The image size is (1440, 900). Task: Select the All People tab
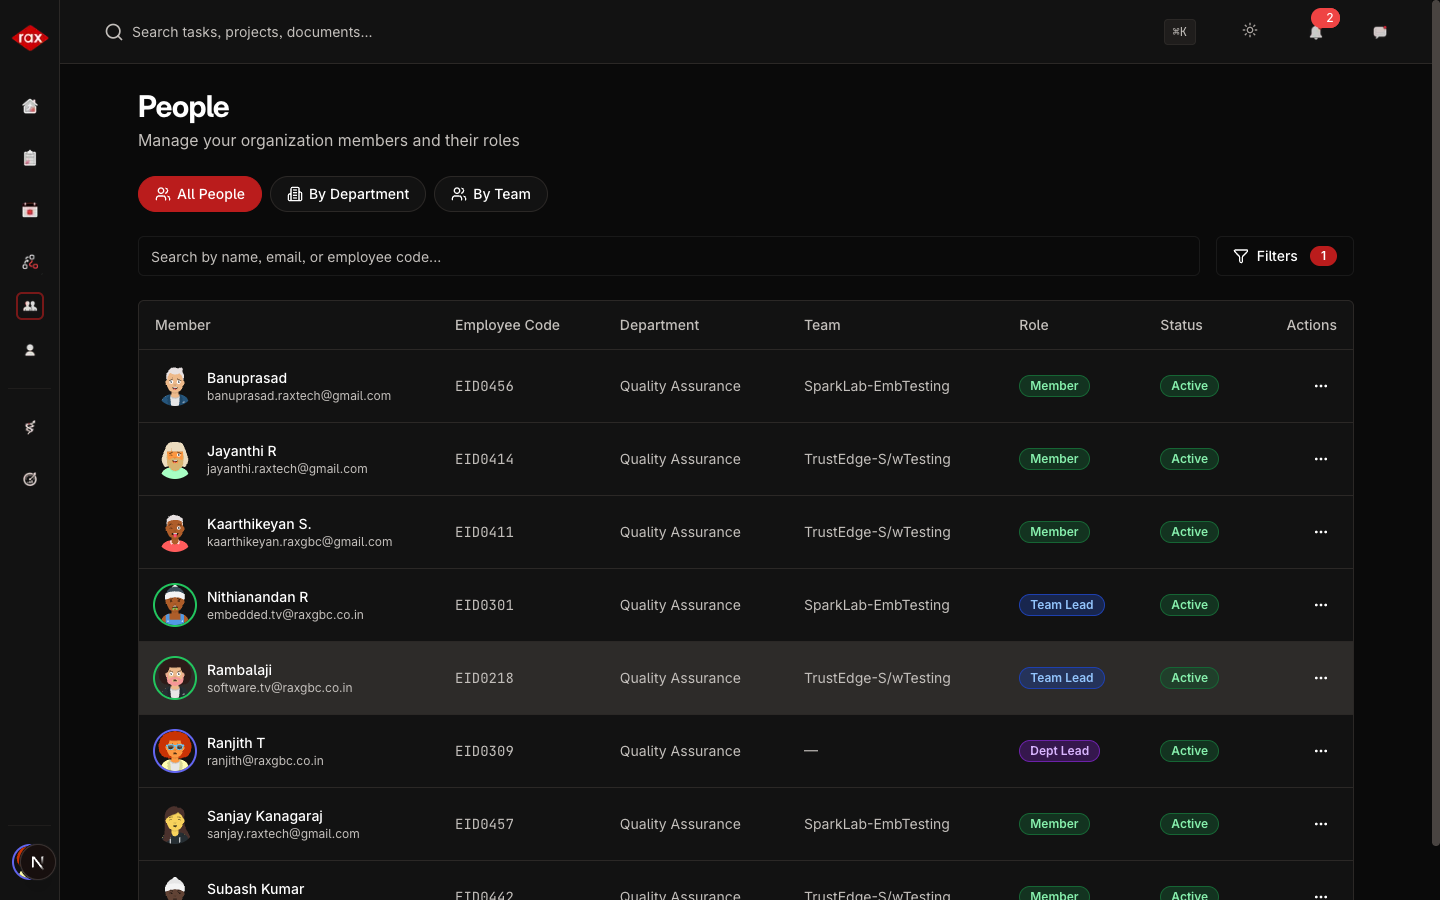200,194
